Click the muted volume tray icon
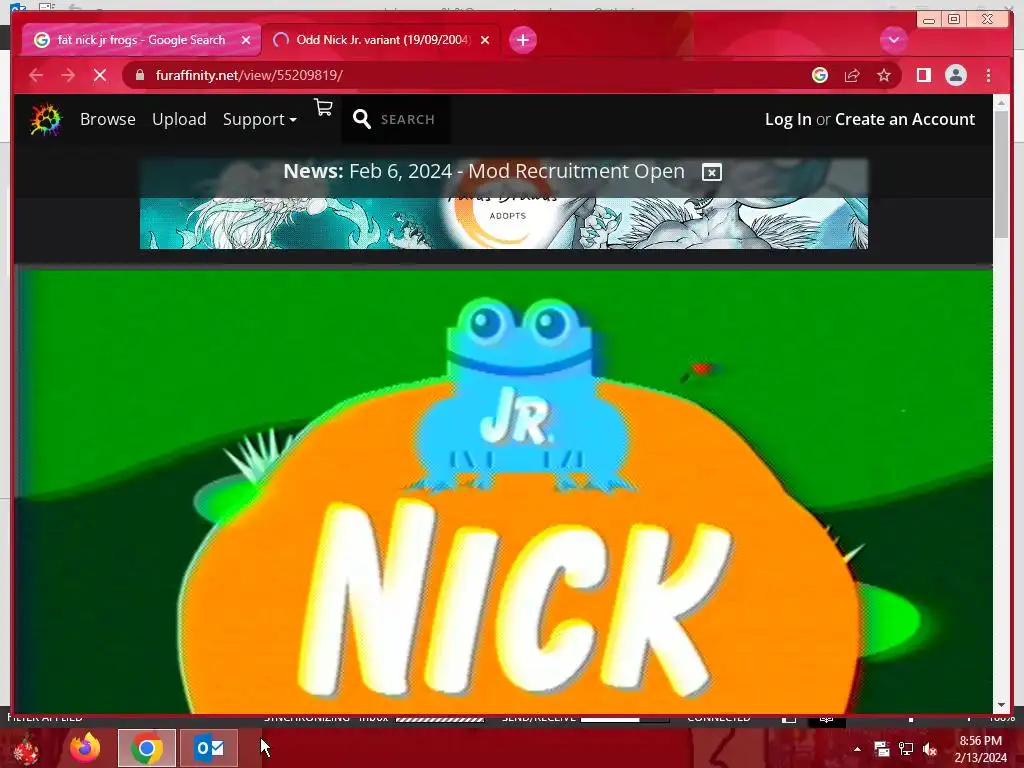 930,749
